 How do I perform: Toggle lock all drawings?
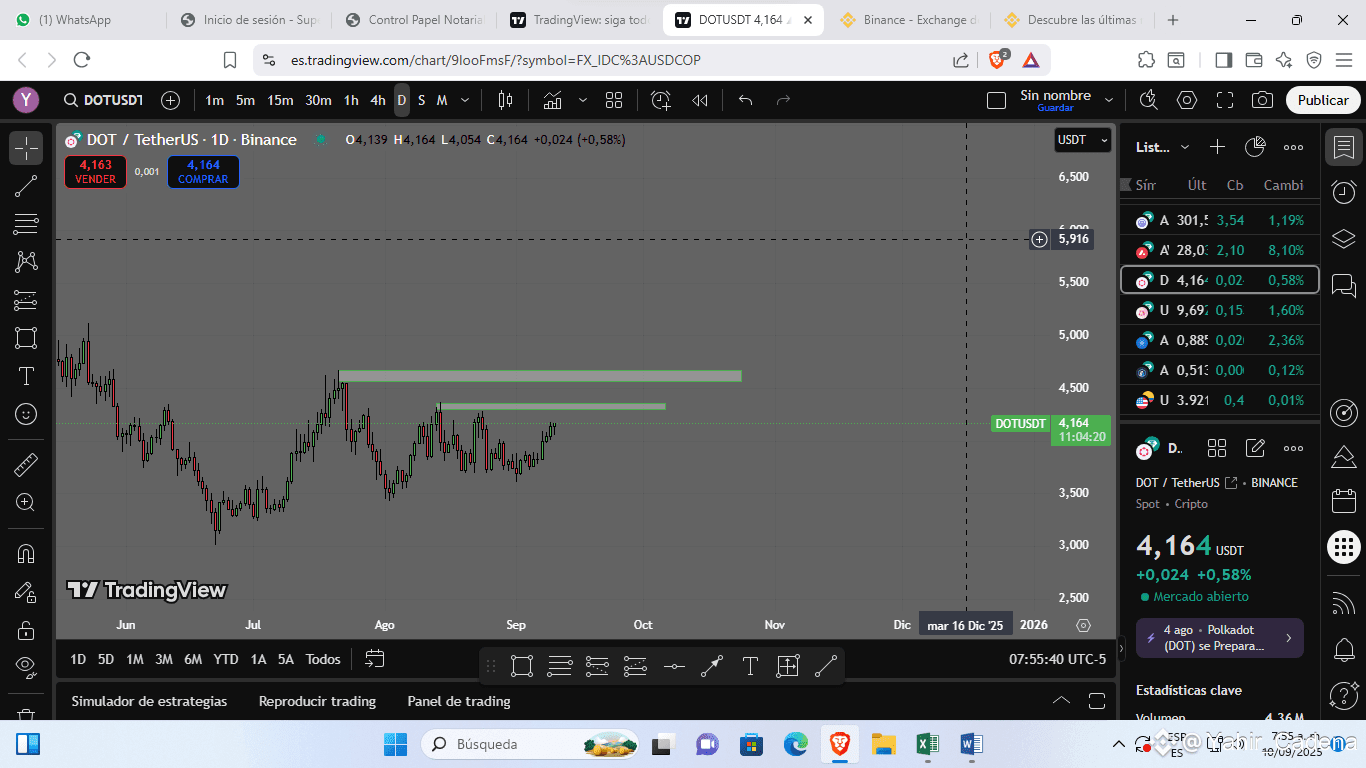click(x=26, y=630)
